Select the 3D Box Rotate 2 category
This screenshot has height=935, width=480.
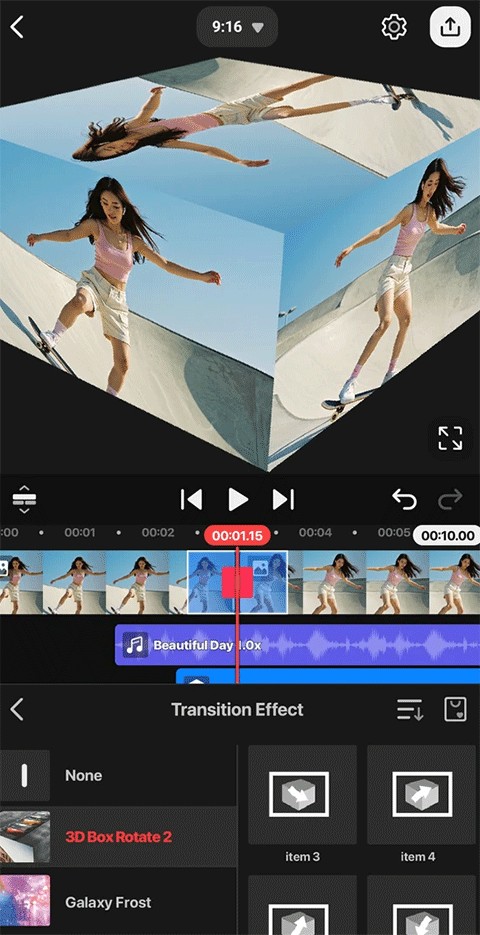(118, 837)
